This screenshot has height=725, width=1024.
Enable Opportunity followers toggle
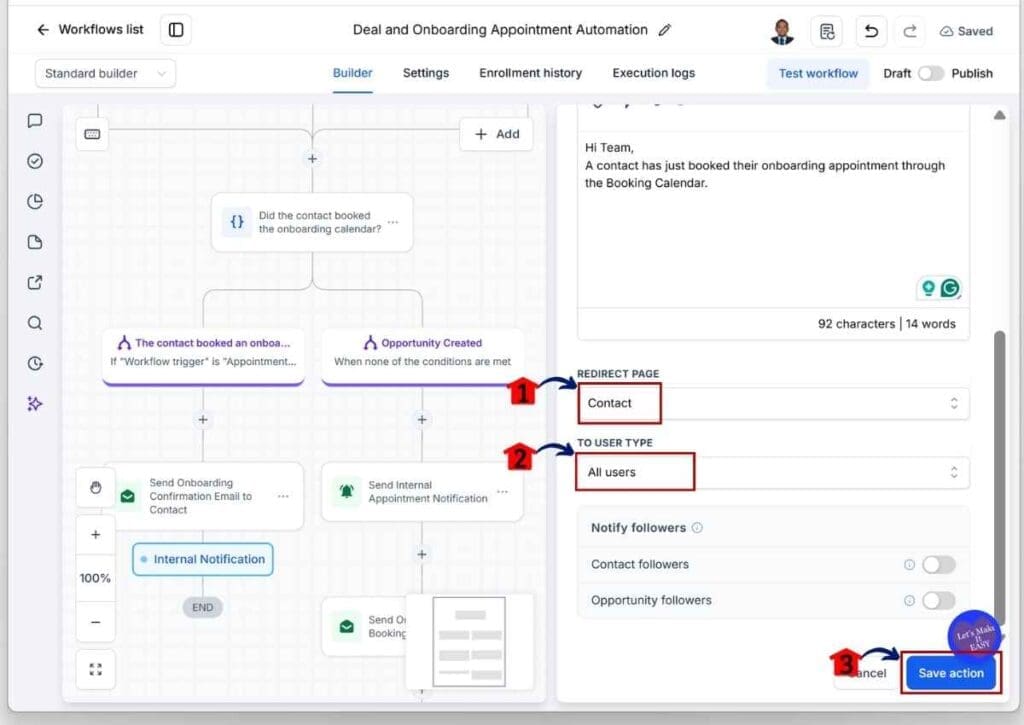pos(939,600)
